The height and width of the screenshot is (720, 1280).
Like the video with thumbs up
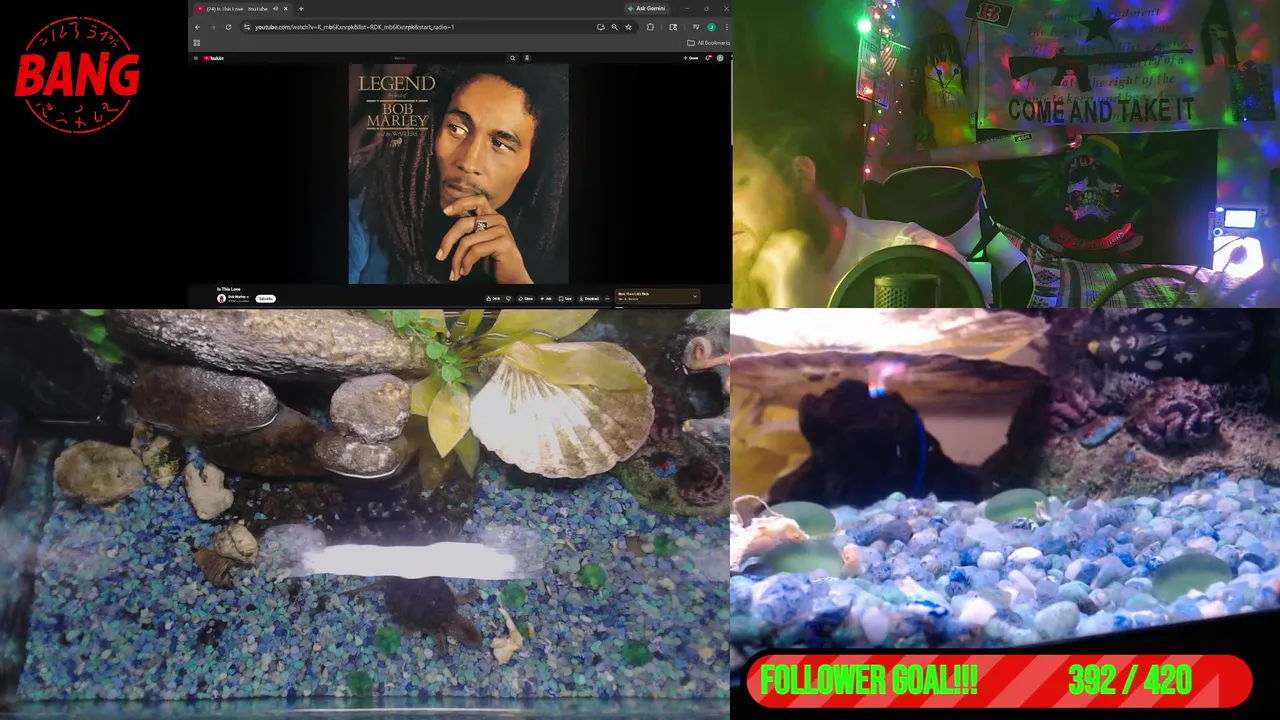click(493, 299)
